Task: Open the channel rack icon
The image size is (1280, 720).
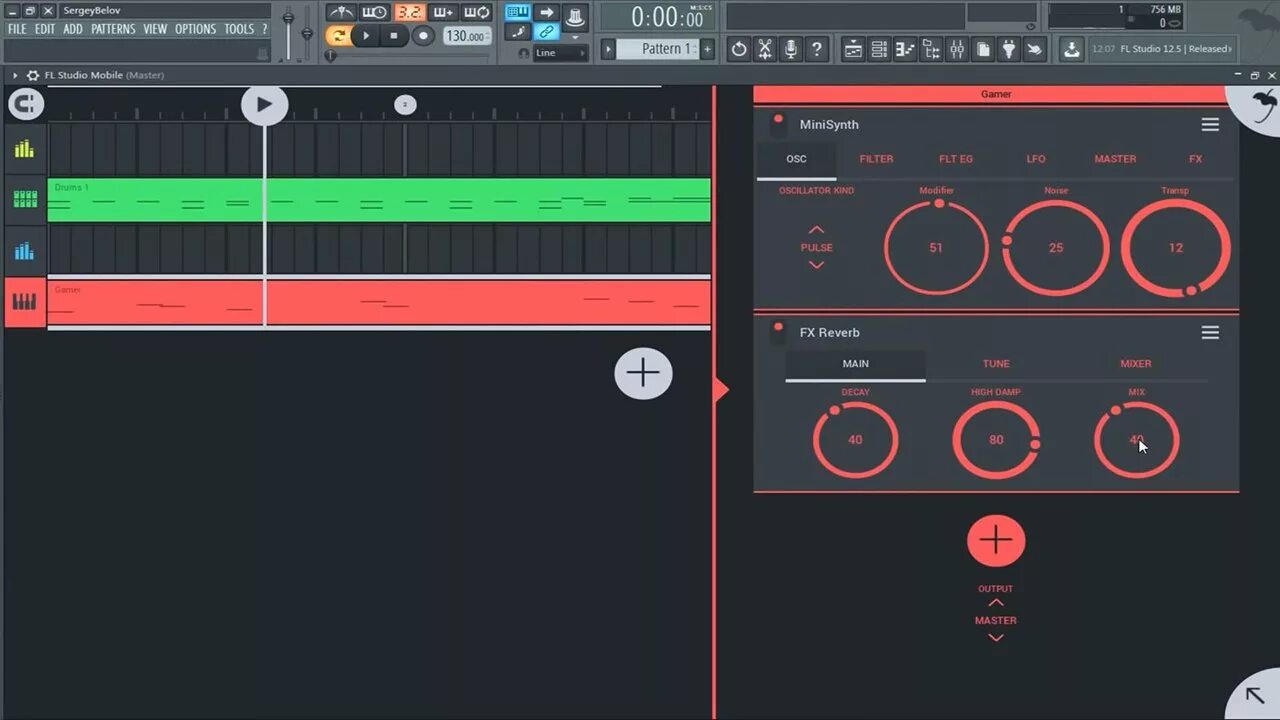Action: (879, 49)
